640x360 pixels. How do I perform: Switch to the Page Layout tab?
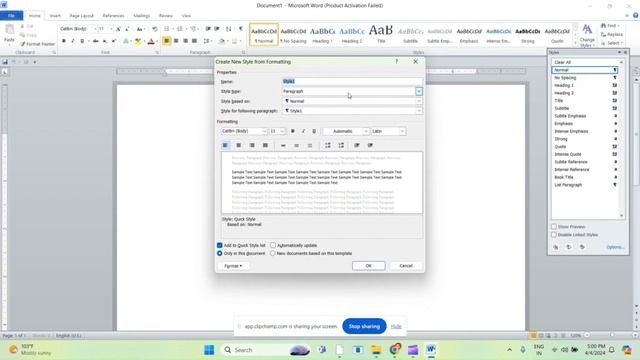coord(82,16)
